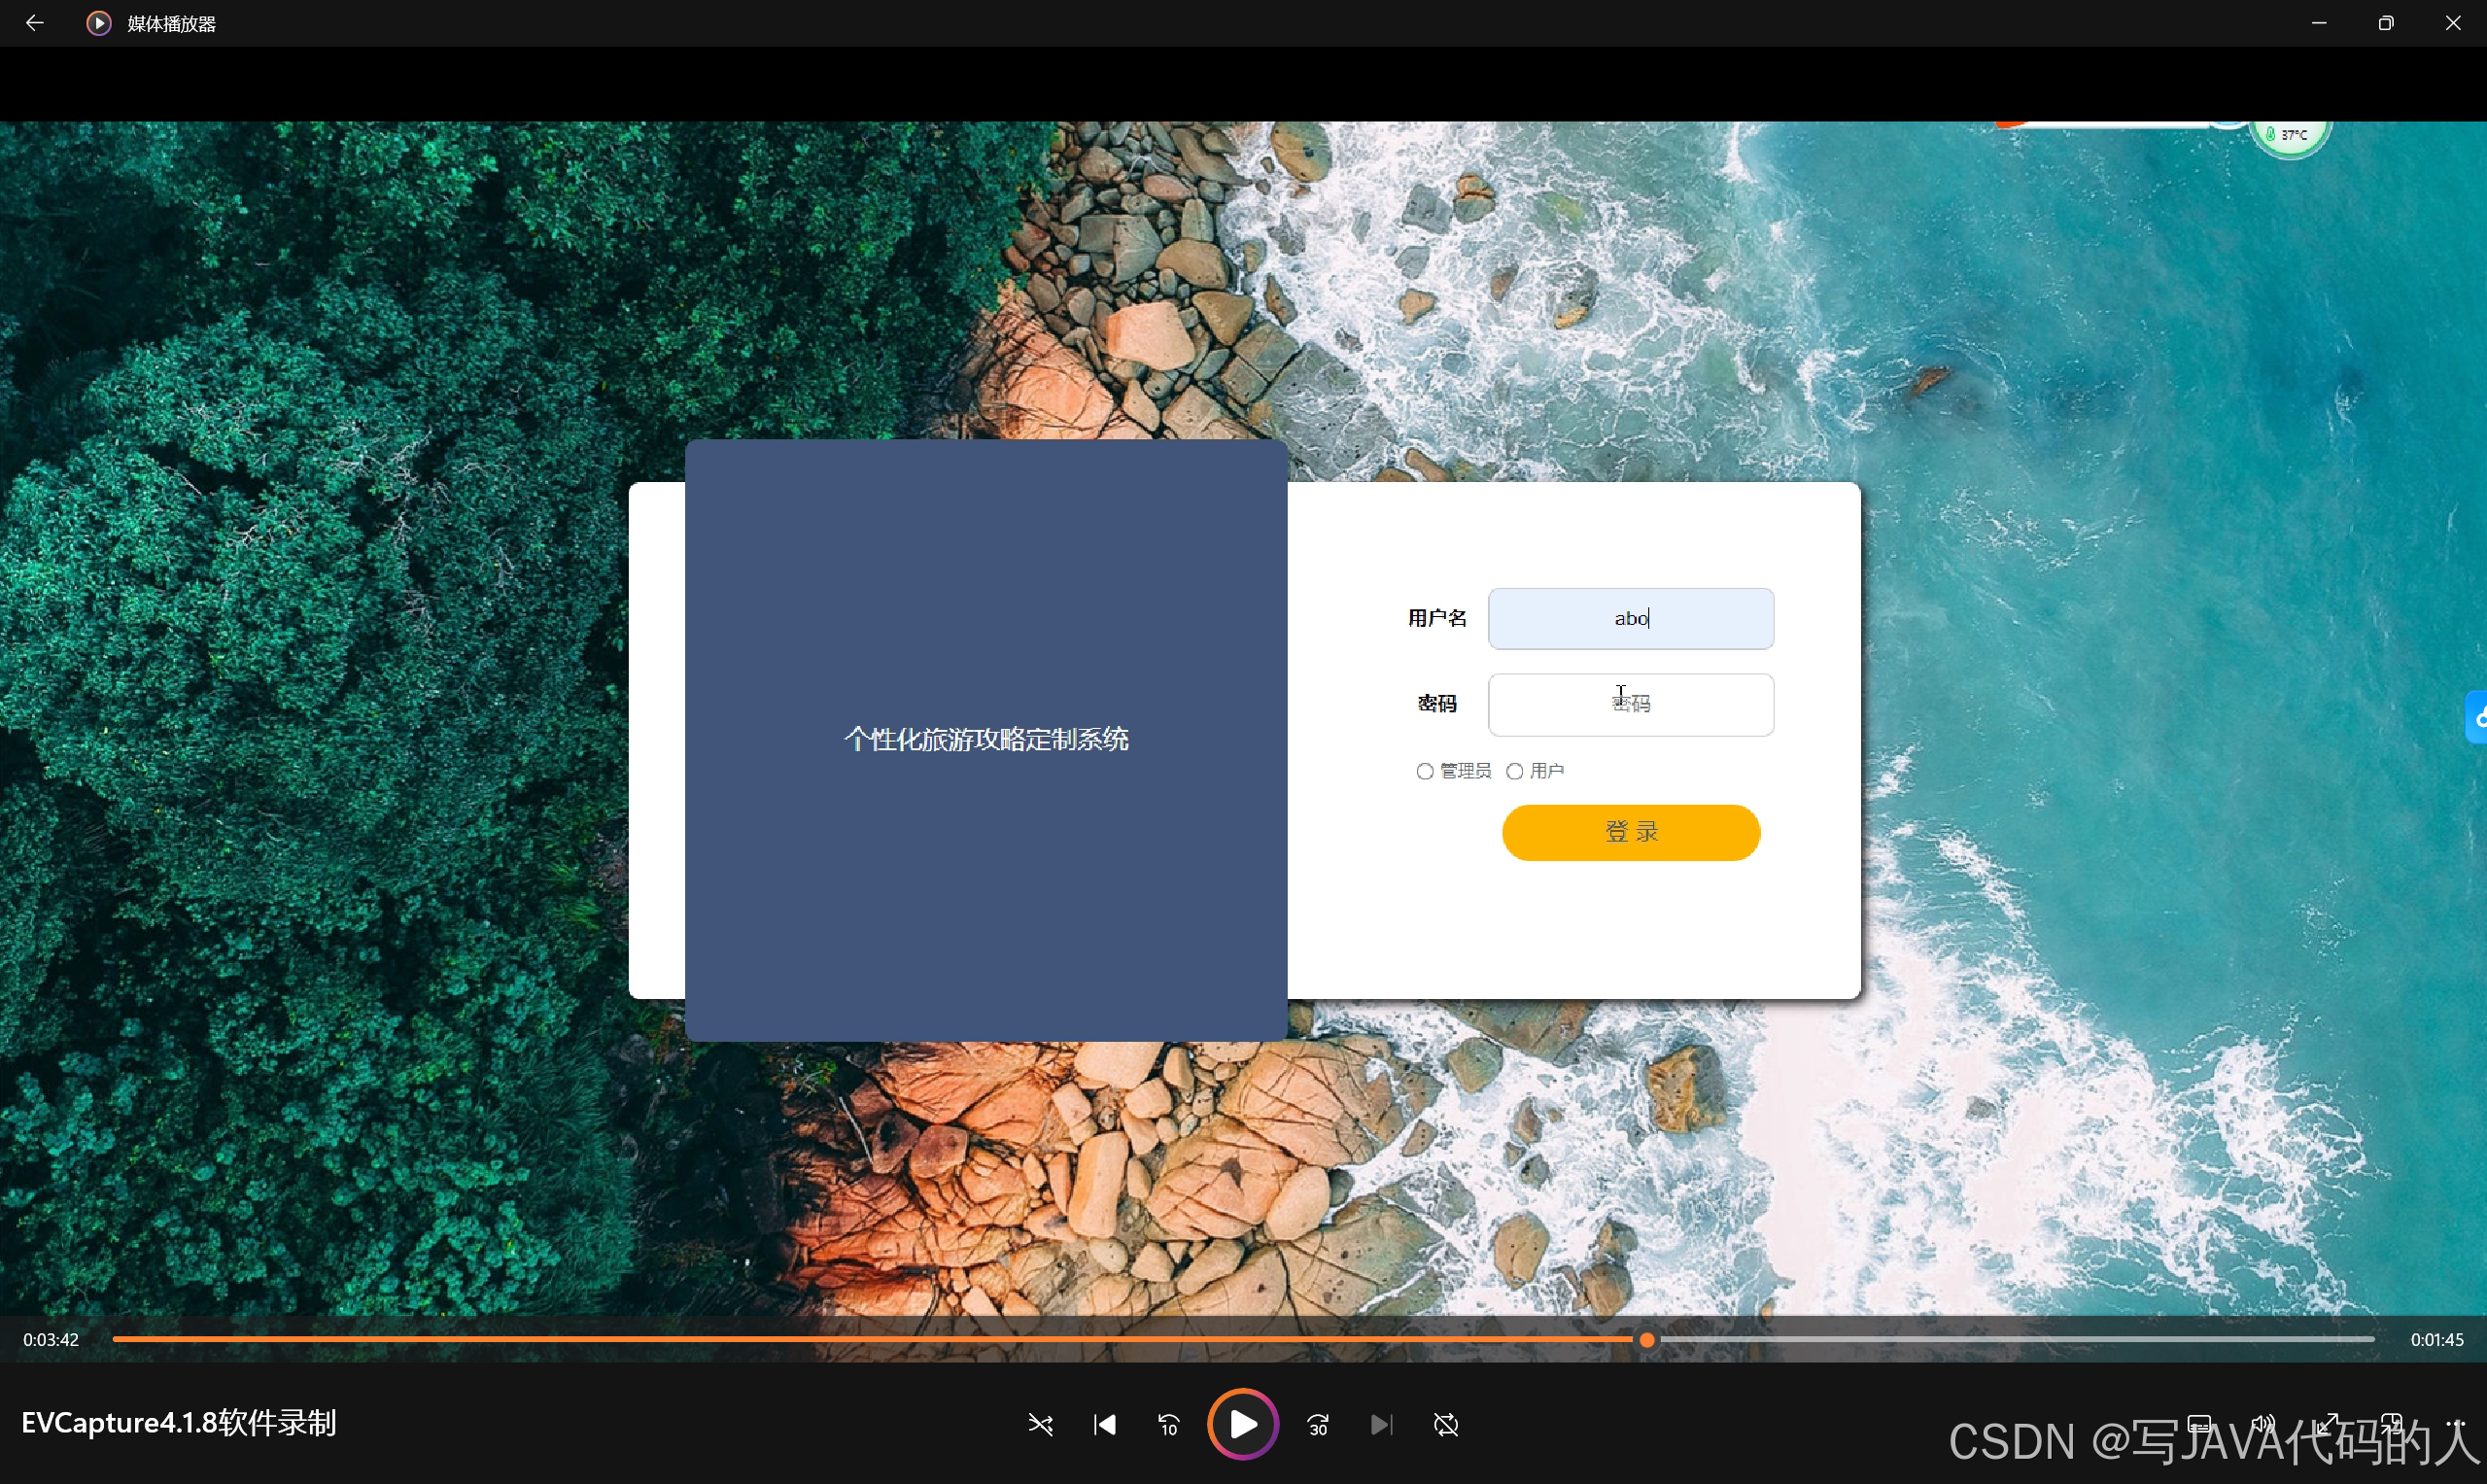The height and width of the screenshot is (1484, 2487).
Task: Click the 用户名 username field
Action: (x=1631, y=619)
